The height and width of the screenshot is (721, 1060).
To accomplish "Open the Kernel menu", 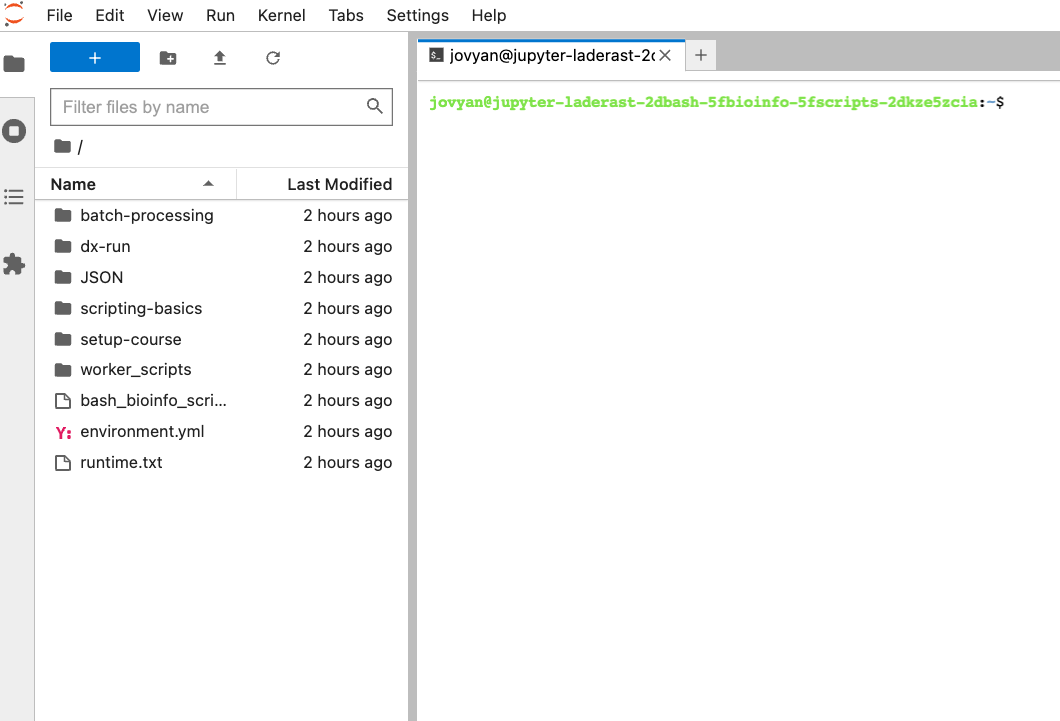I will 281,16.
